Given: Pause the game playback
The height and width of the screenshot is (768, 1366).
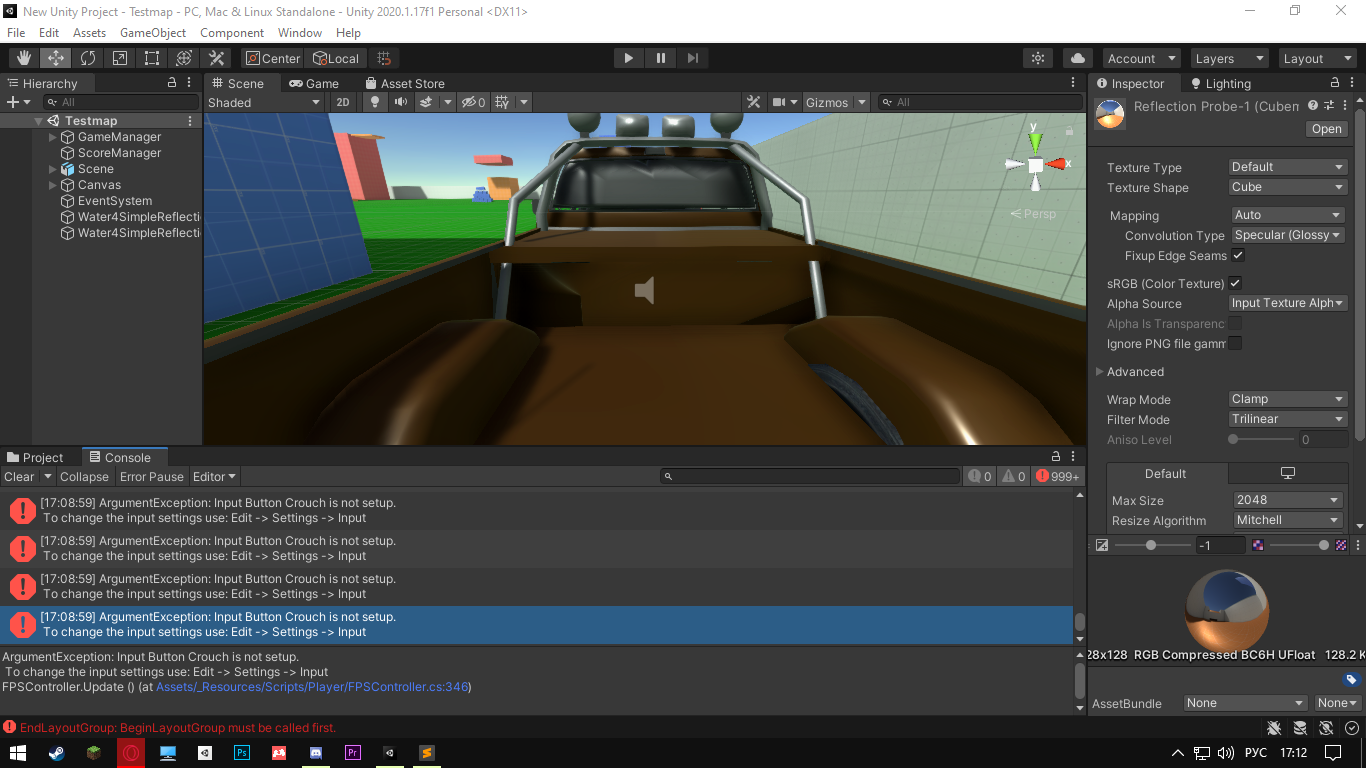Looking at the screenshot, I should (x=660, y=58).
